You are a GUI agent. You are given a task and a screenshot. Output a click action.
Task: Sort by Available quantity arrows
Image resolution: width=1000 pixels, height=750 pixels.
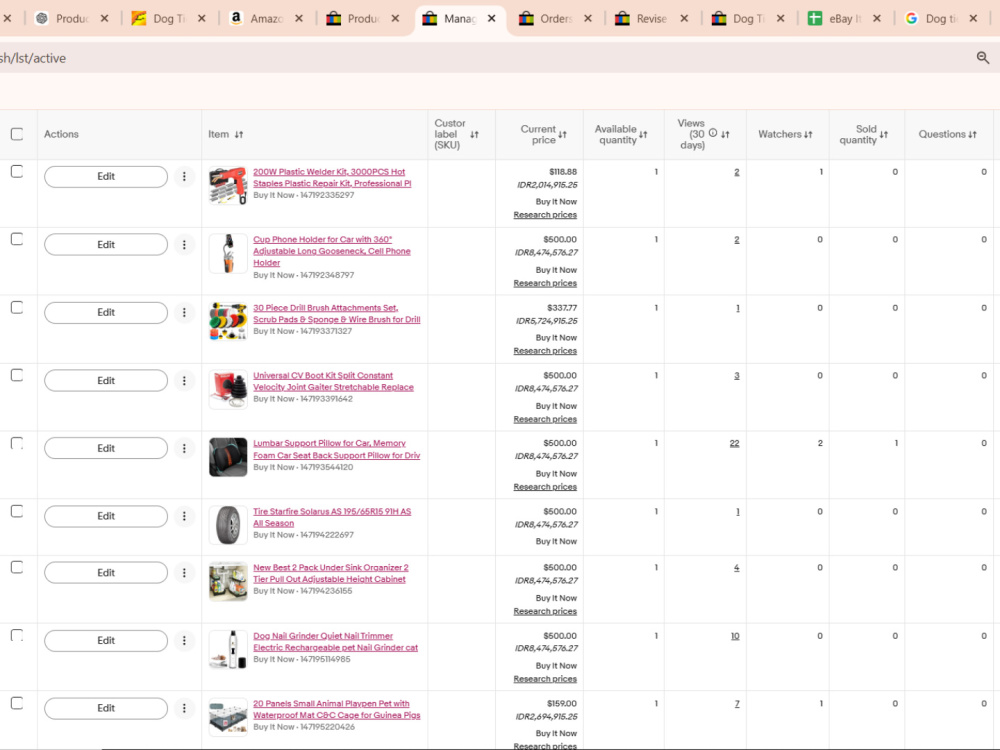click(x=643, y=135)
